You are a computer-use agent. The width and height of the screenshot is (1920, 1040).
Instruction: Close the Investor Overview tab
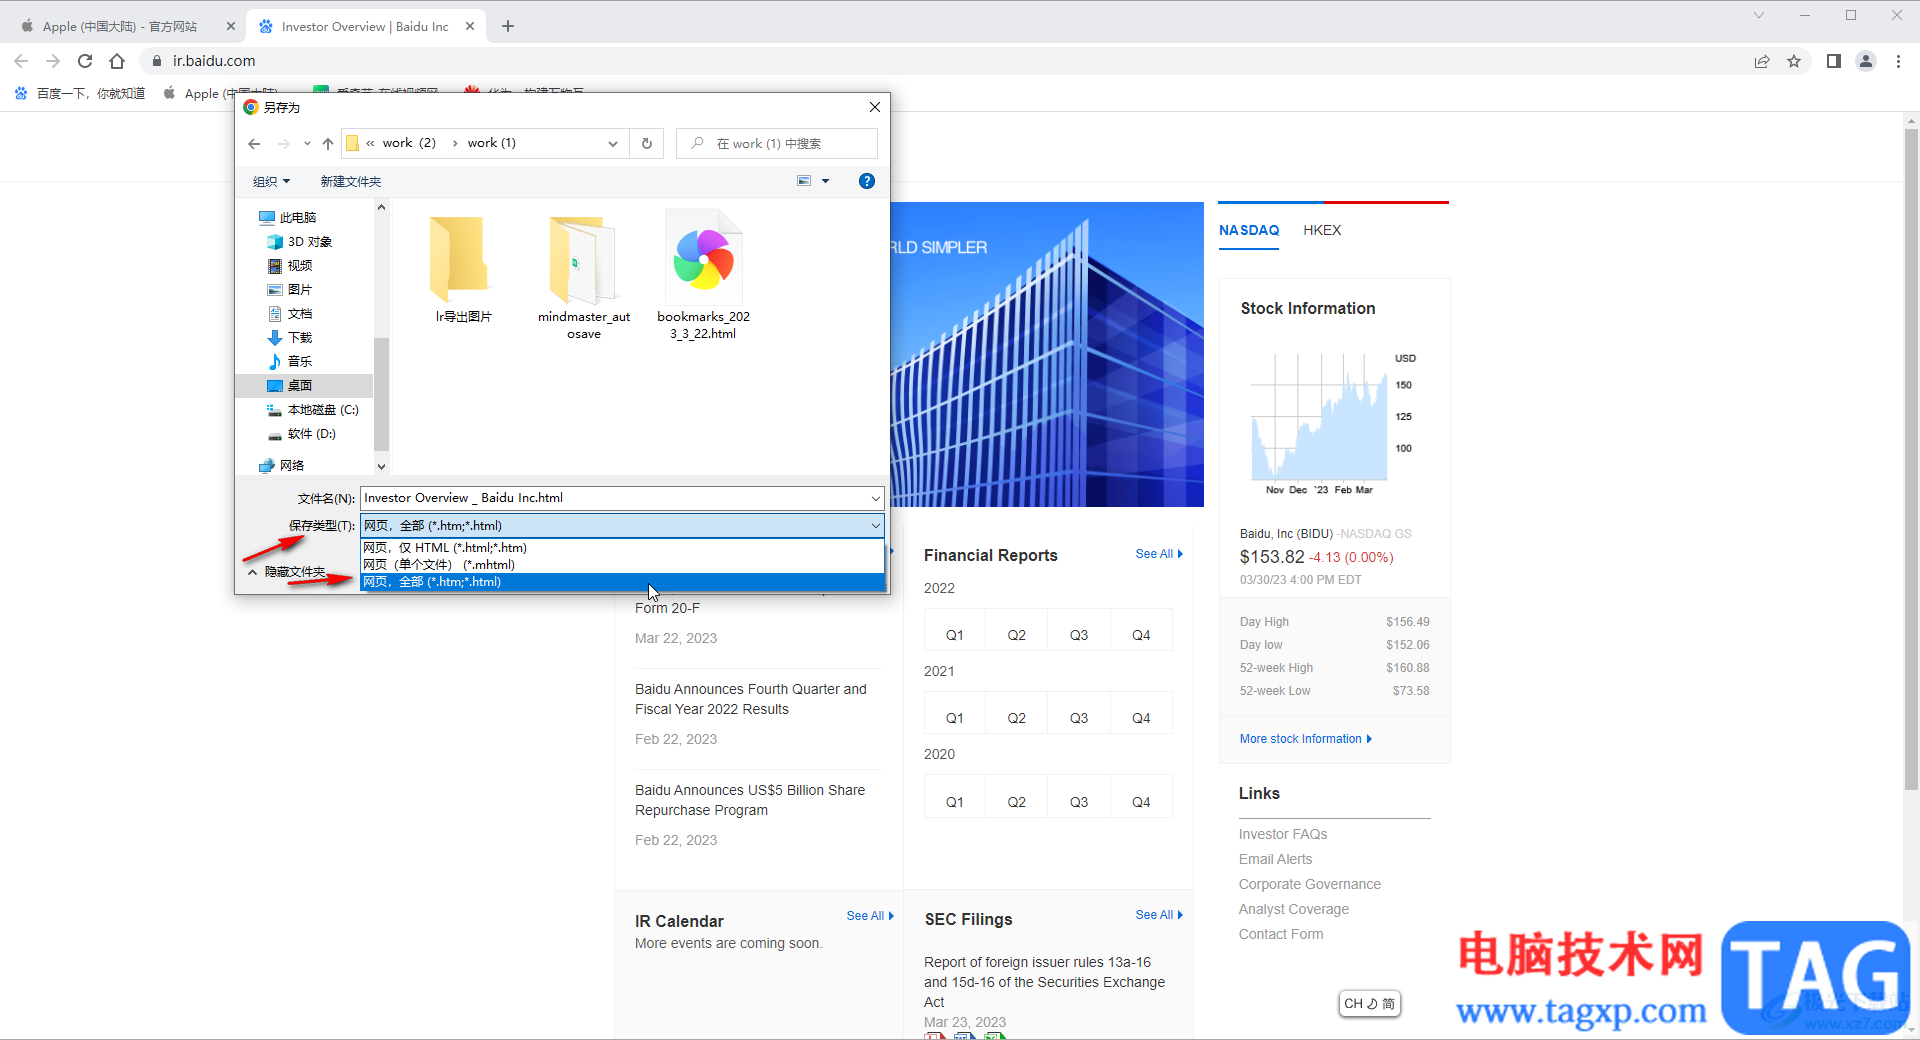(x=470, y=26)
